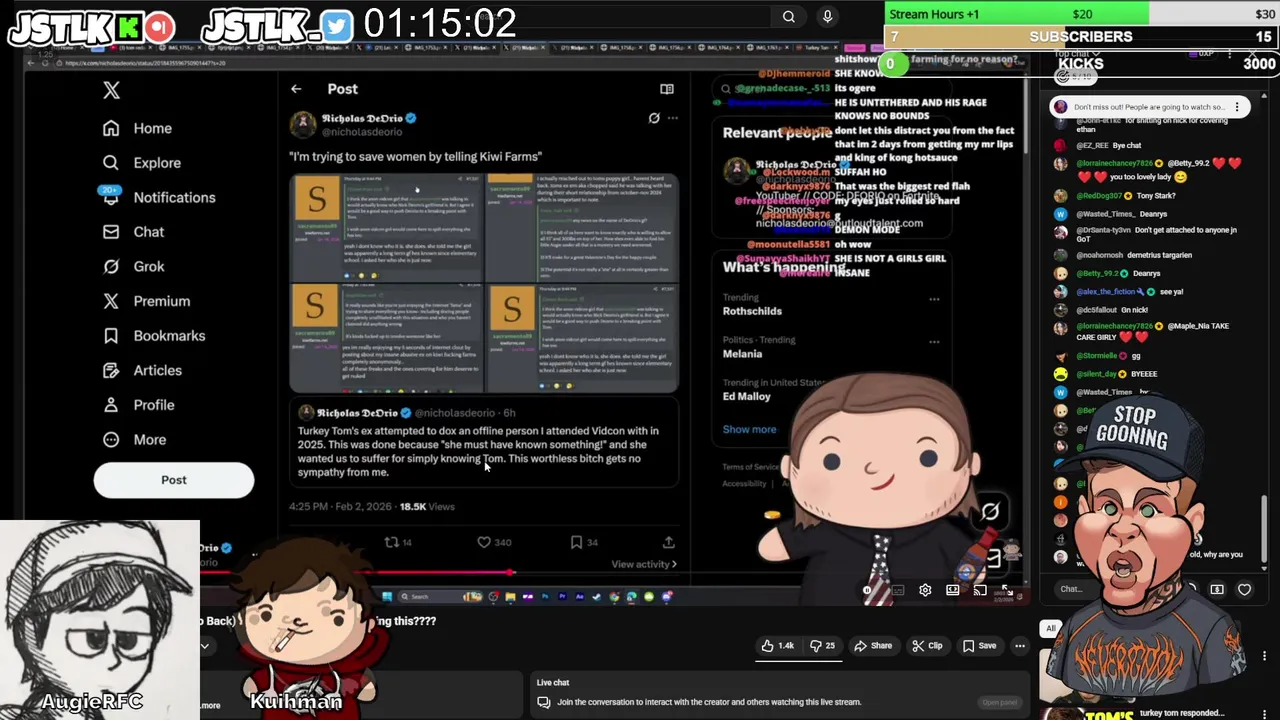Open the tweet's three-dot more menu

(673, 118)
